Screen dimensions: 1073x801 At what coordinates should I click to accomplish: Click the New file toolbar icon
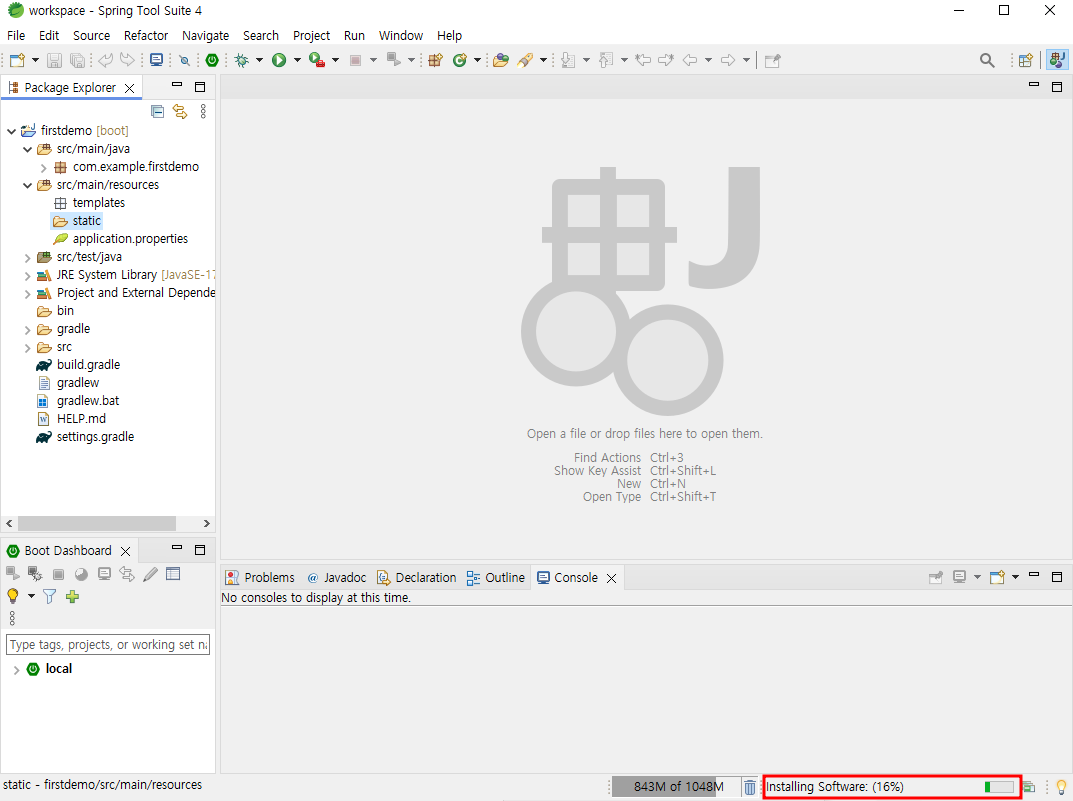pos(17,60)
